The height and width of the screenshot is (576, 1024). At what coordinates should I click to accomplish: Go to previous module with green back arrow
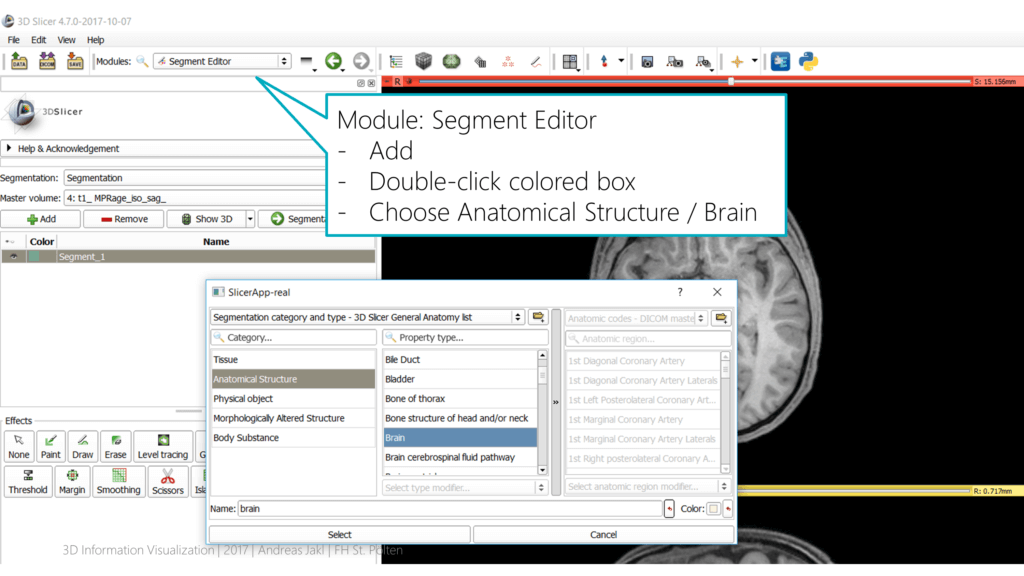point(334,61)
